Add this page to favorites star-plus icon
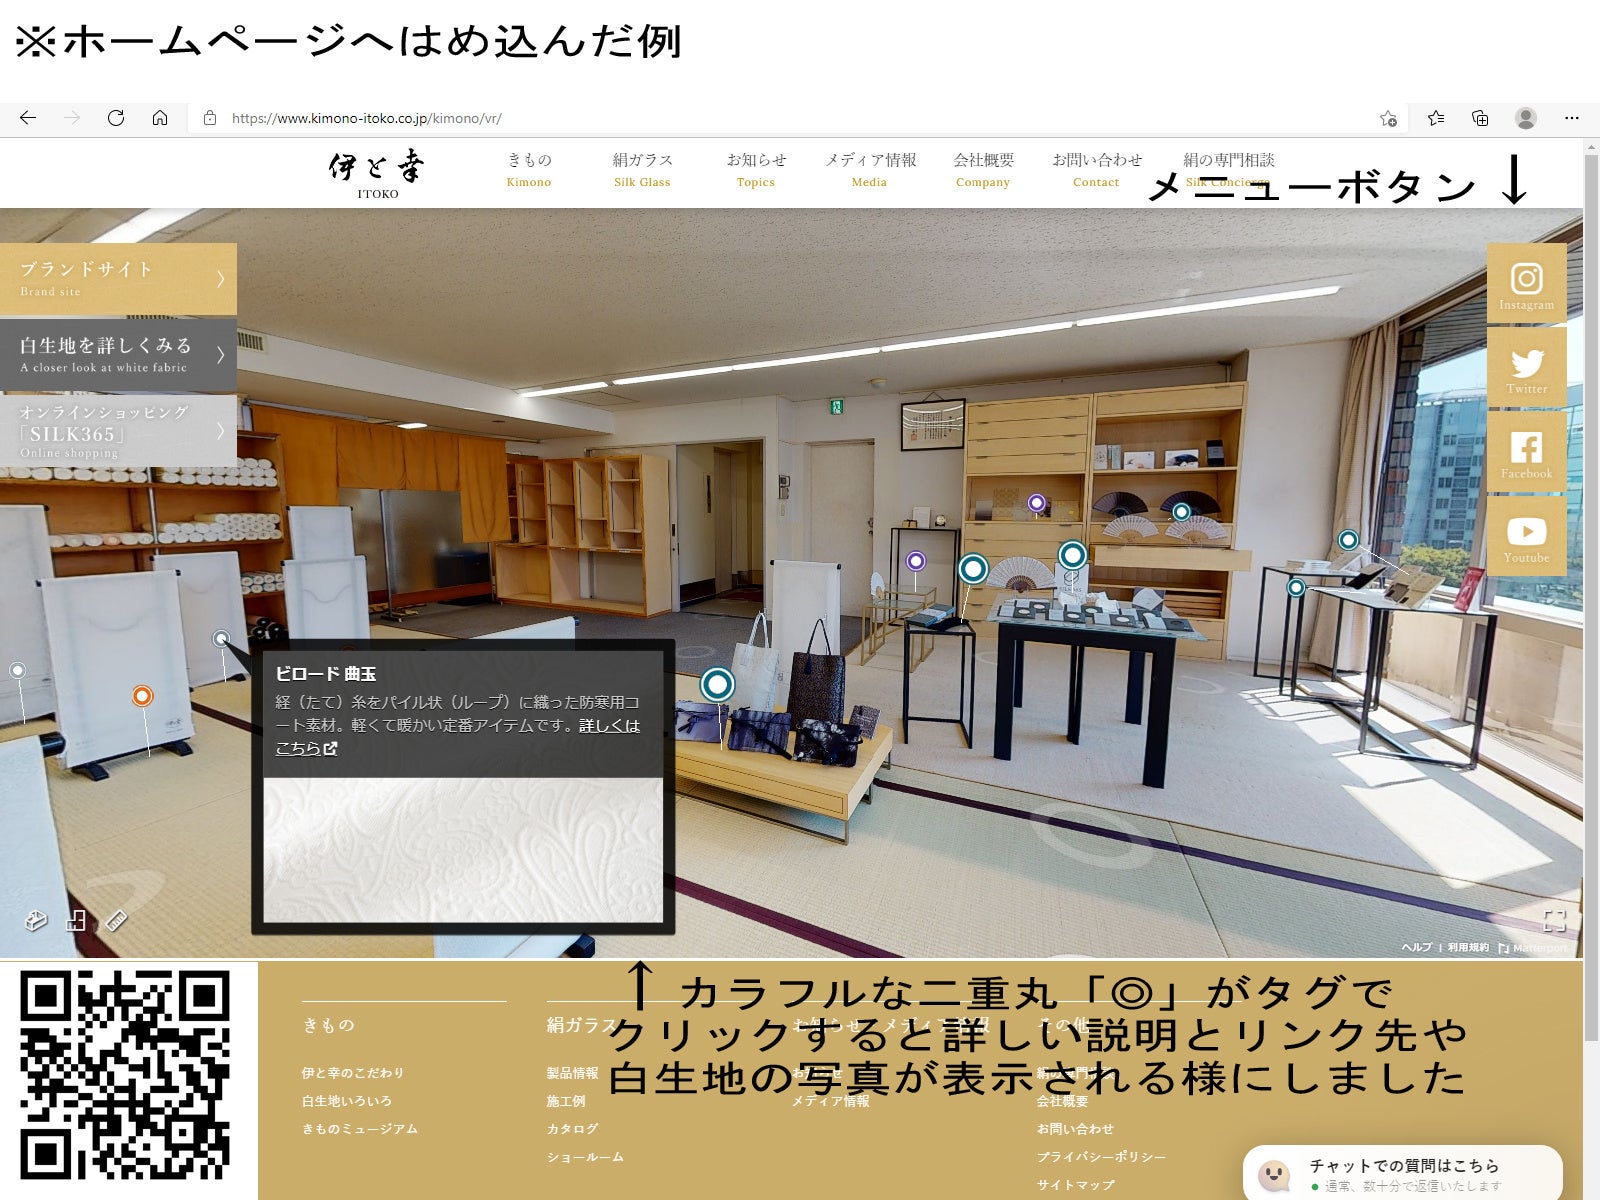The height and width of the screenshot is (1200, 1600). [1388, 118]
